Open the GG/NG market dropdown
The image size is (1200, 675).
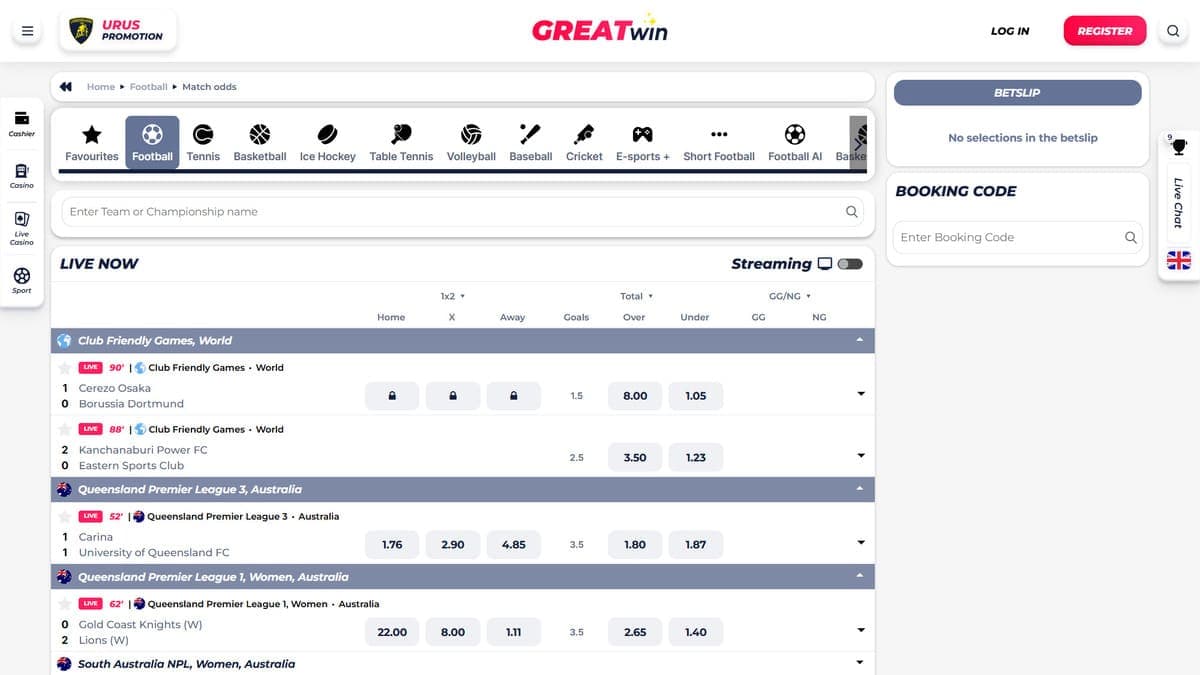[x=789, y=296]
